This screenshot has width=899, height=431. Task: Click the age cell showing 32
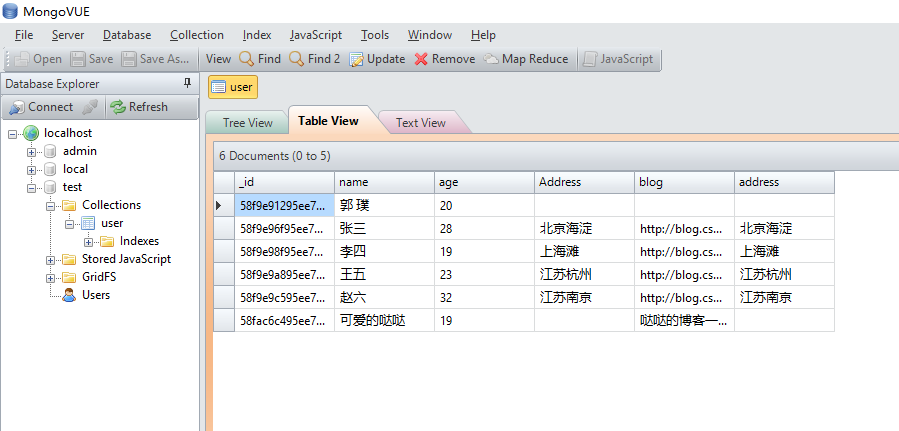(x=484, y=297)
